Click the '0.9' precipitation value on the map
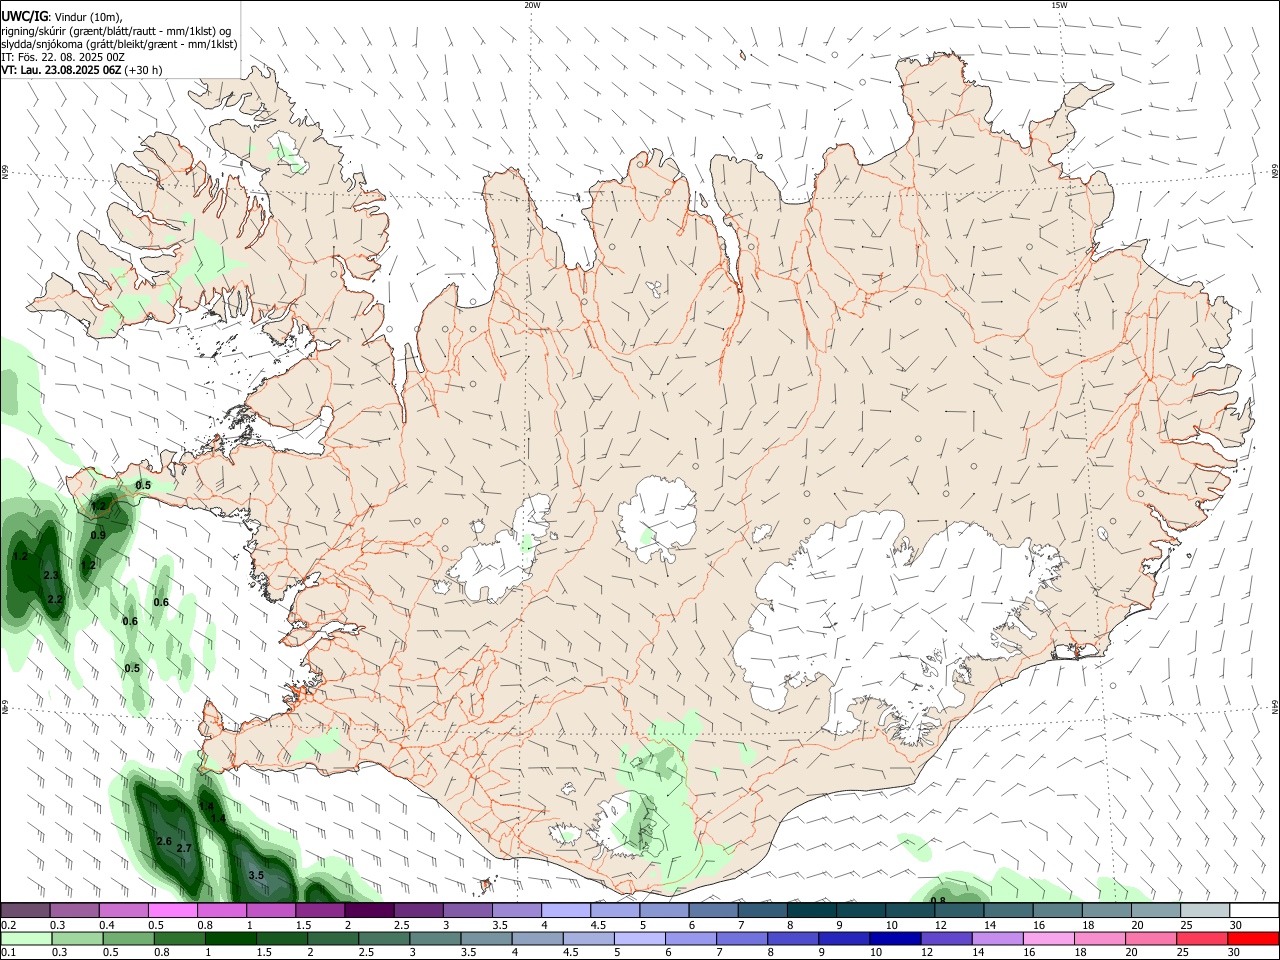The width and height of the screenshot is (1280, 960). click(x=98, y=535)
